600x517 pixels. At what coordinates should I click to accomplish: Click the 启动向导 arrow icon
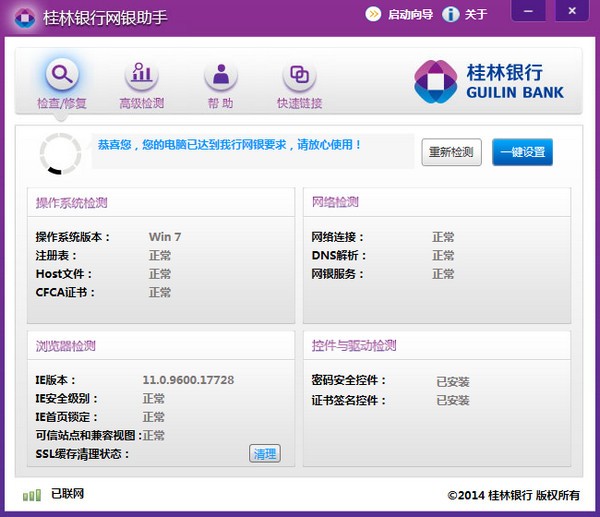(373, 15)
